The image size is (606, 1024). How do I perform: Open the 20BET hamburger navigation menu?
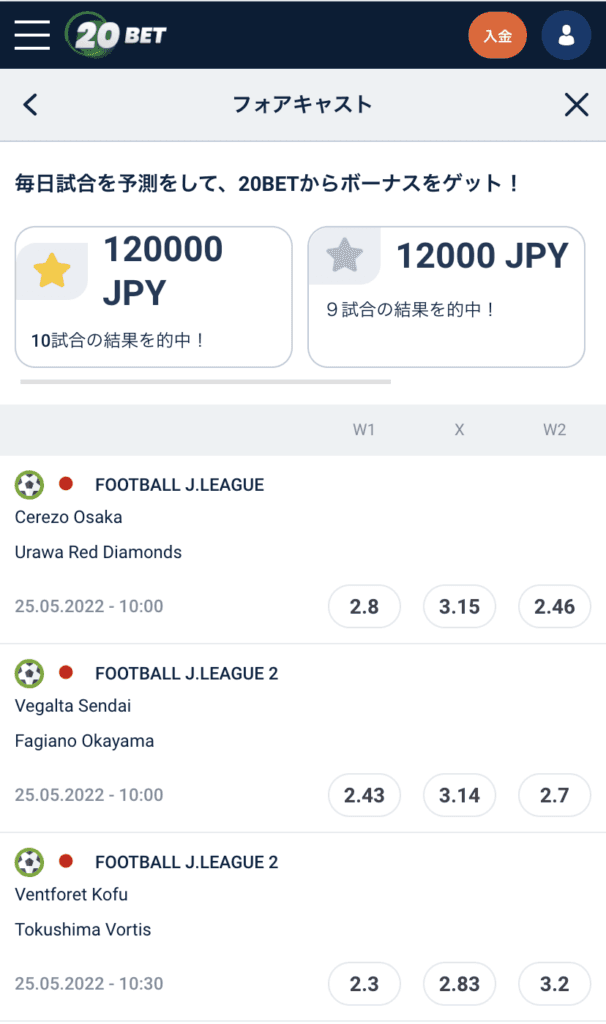[x=31, y=35]
